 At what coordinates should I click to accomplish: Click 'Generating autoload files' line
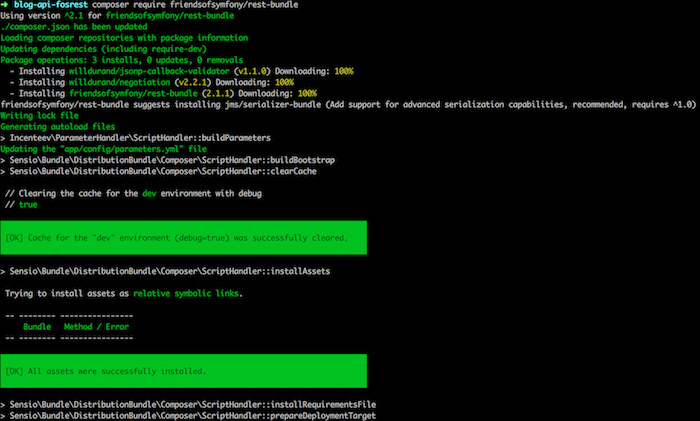[58, 127]
